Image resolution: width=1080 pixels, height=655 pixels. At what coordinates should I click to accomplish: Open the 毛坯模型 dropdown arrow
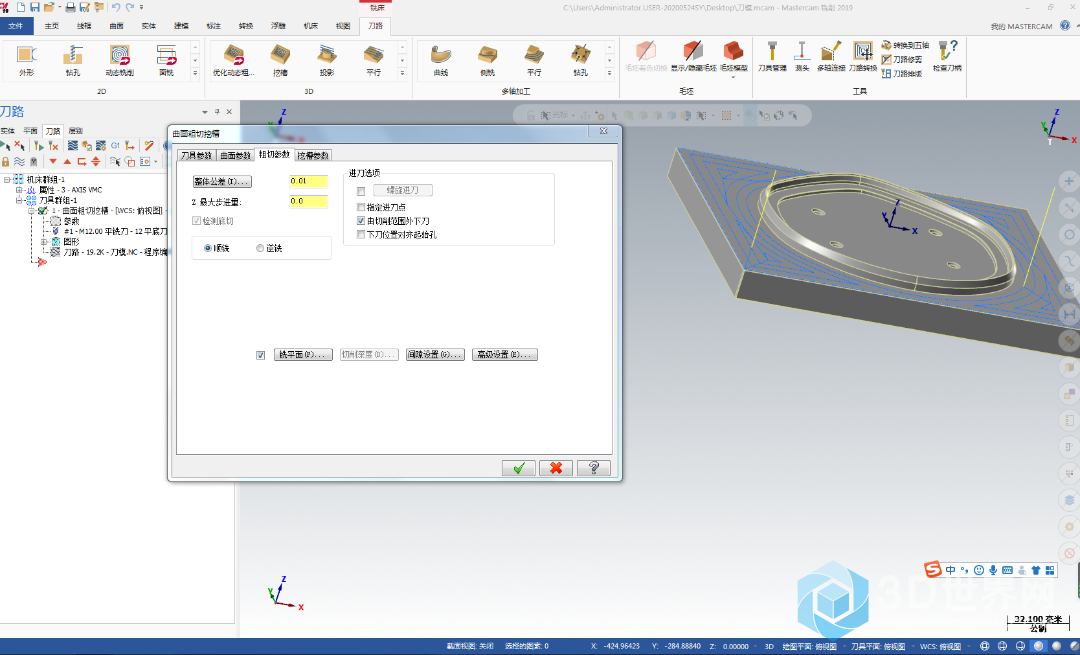(x=733, y=77)
